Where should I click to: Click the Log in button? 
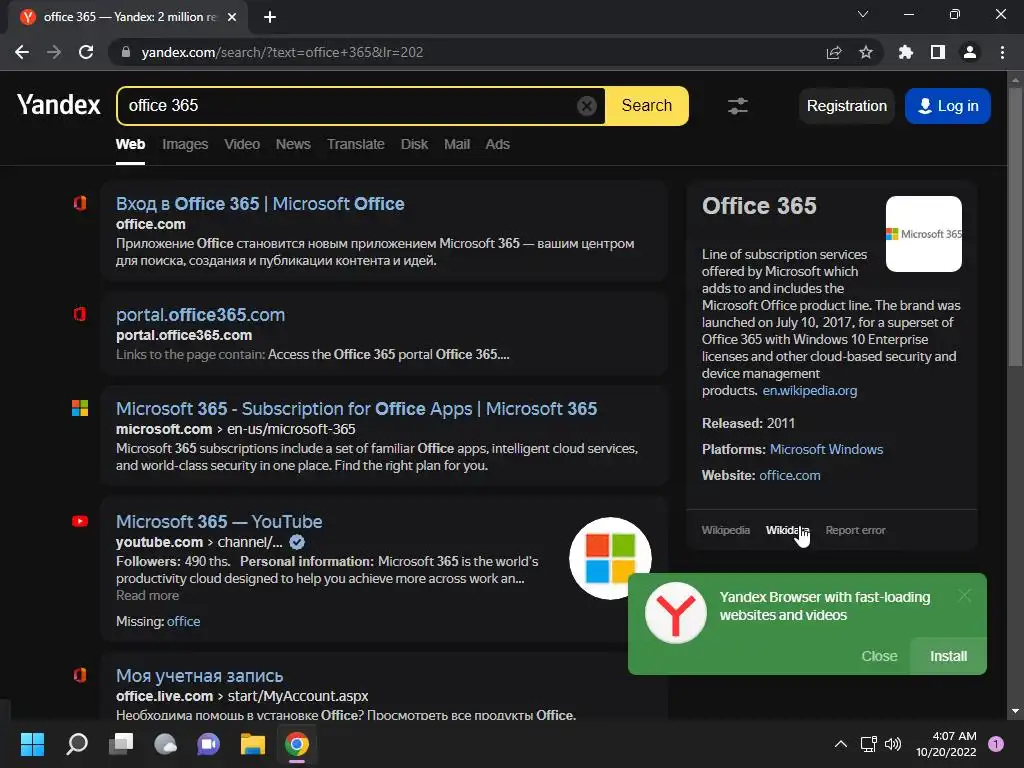948,106
